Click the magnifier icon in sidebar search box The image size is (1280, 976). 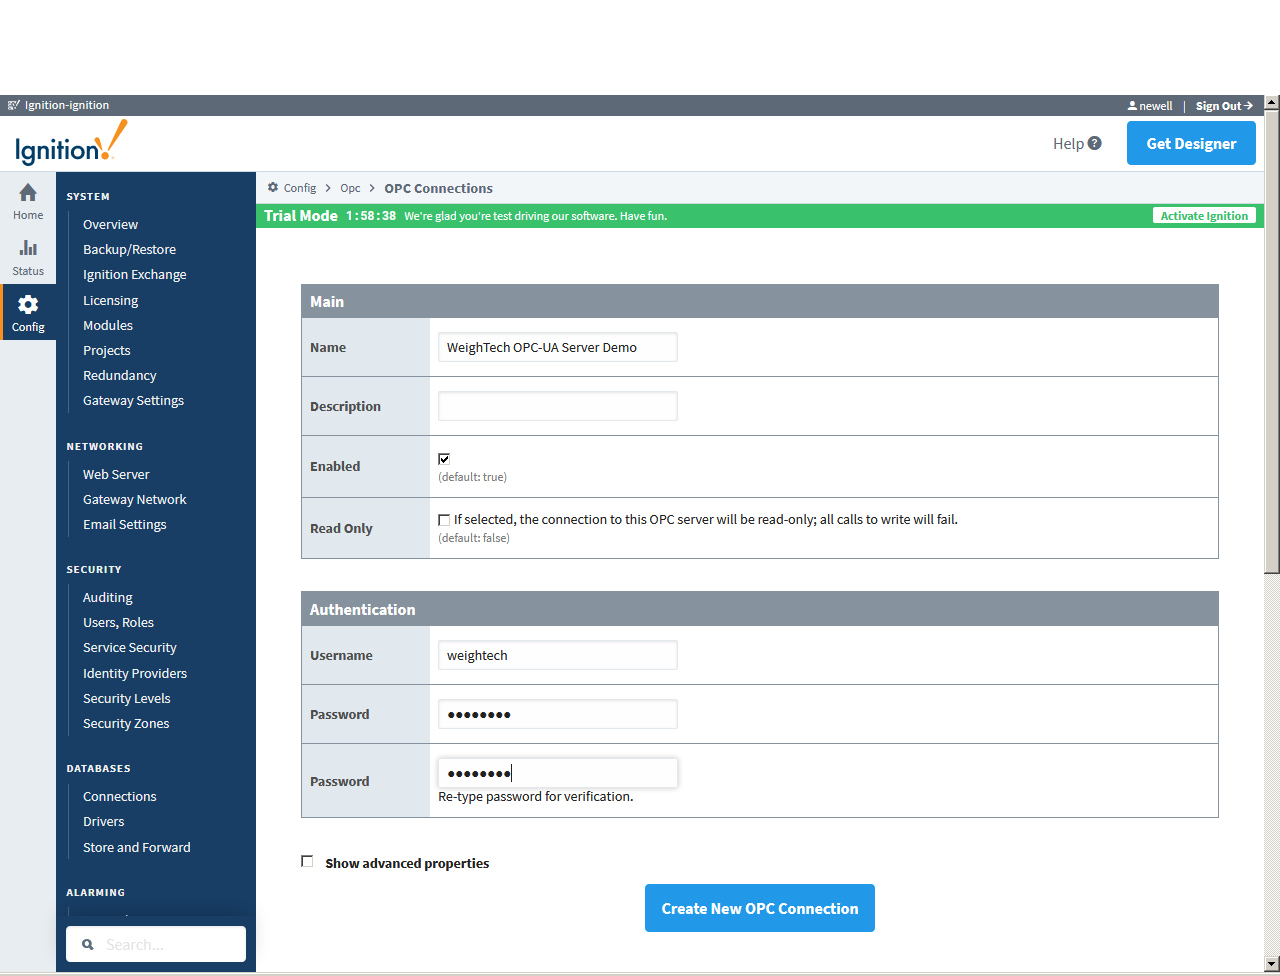point(86,944)
